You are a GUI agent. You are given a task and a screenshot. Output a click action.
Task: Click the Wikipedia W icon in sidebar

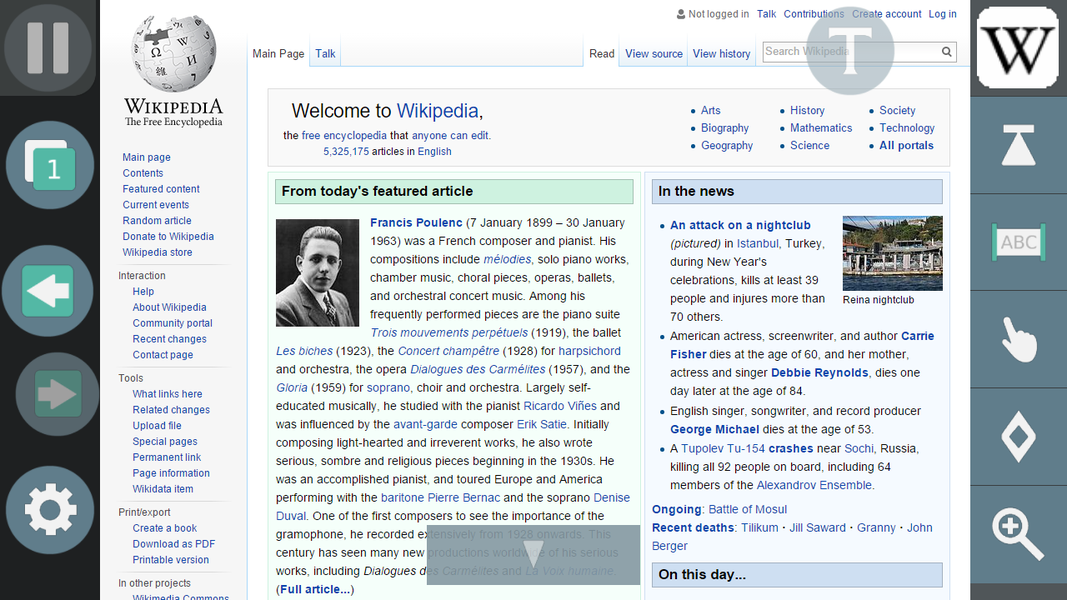coord(1018,48)
